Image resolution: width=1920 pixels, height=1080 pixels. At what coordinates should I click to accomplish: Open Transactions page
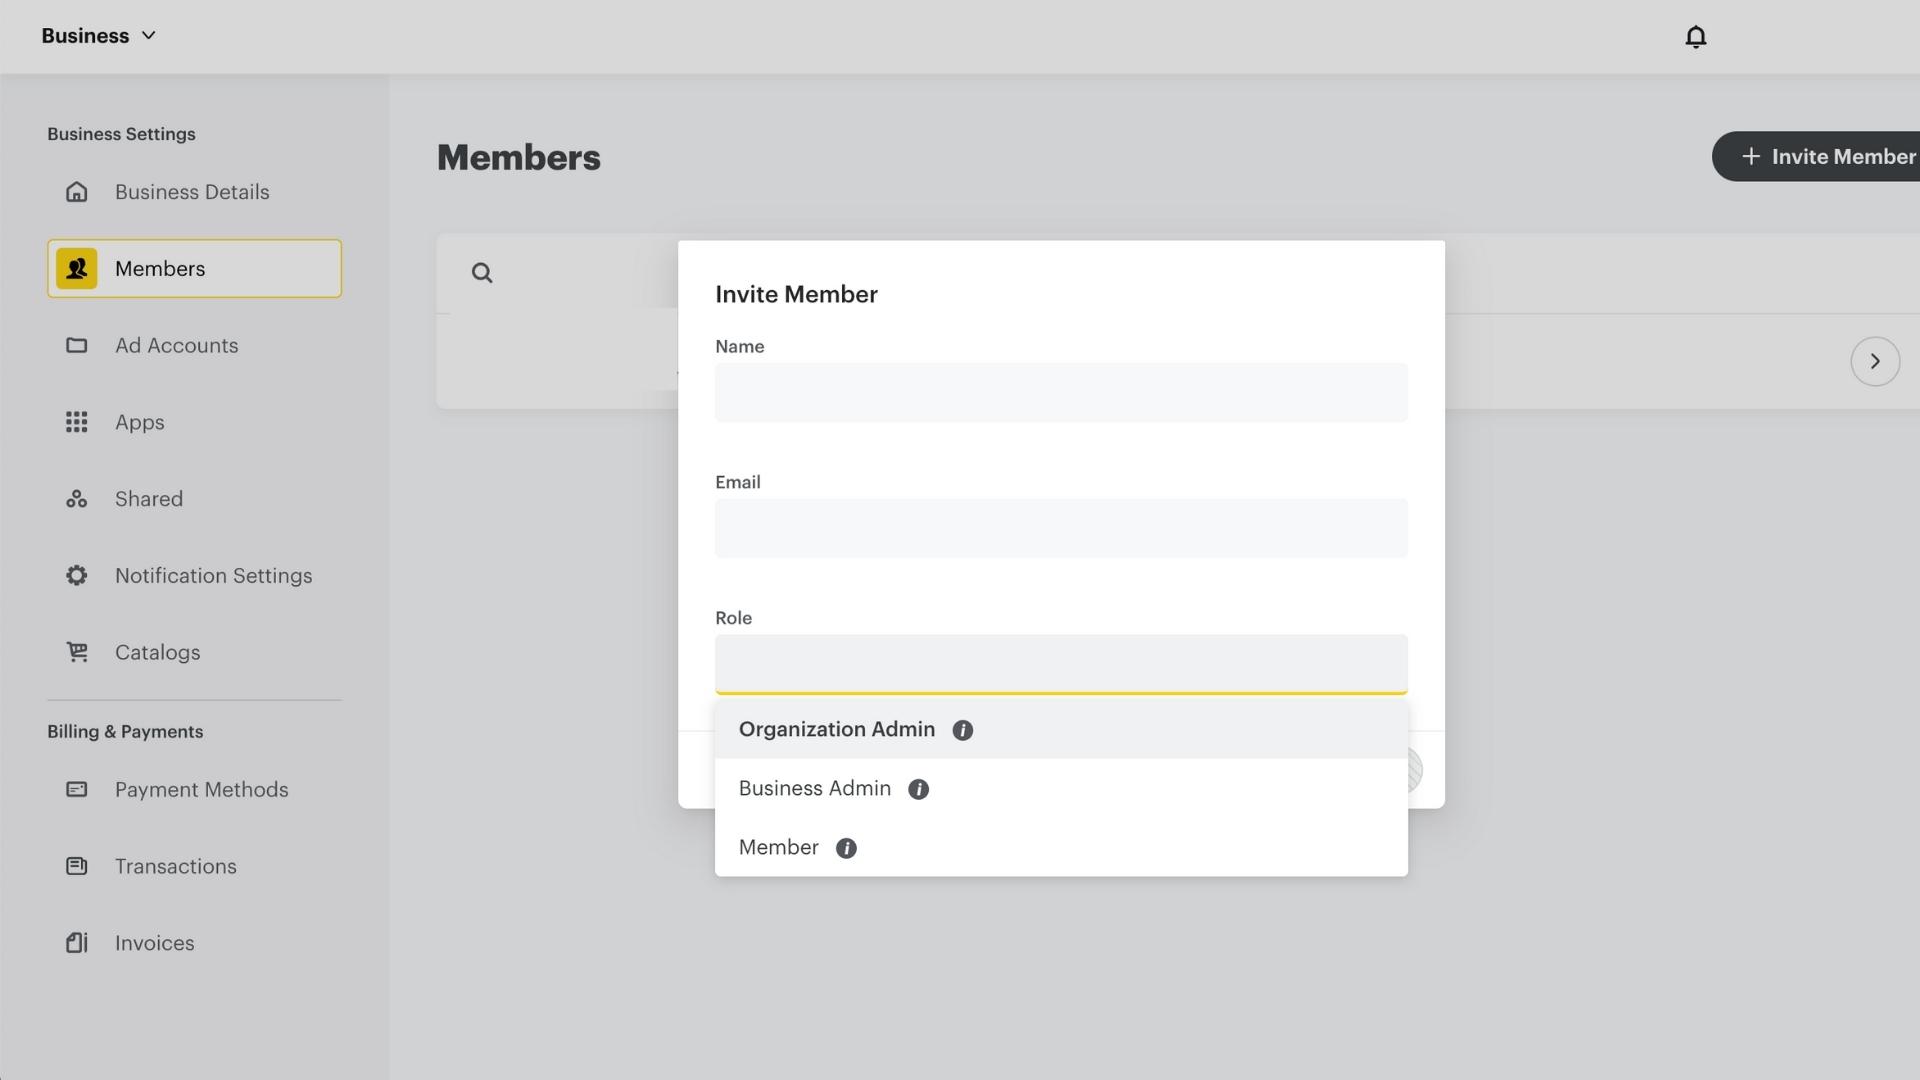[x=194, y=866]
